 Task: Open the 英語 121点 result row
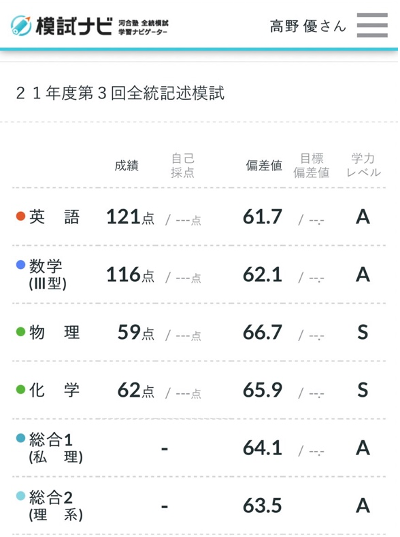click(x=199, y=216)
